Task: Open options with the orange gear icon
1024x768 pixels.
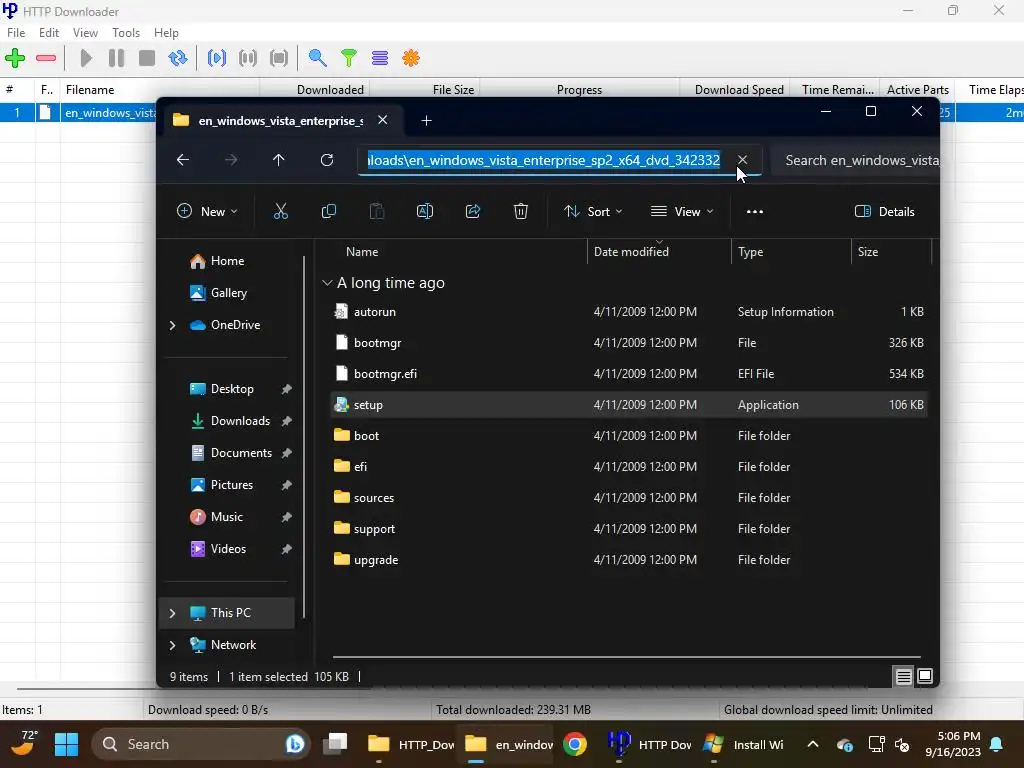Action: point(411,58)
